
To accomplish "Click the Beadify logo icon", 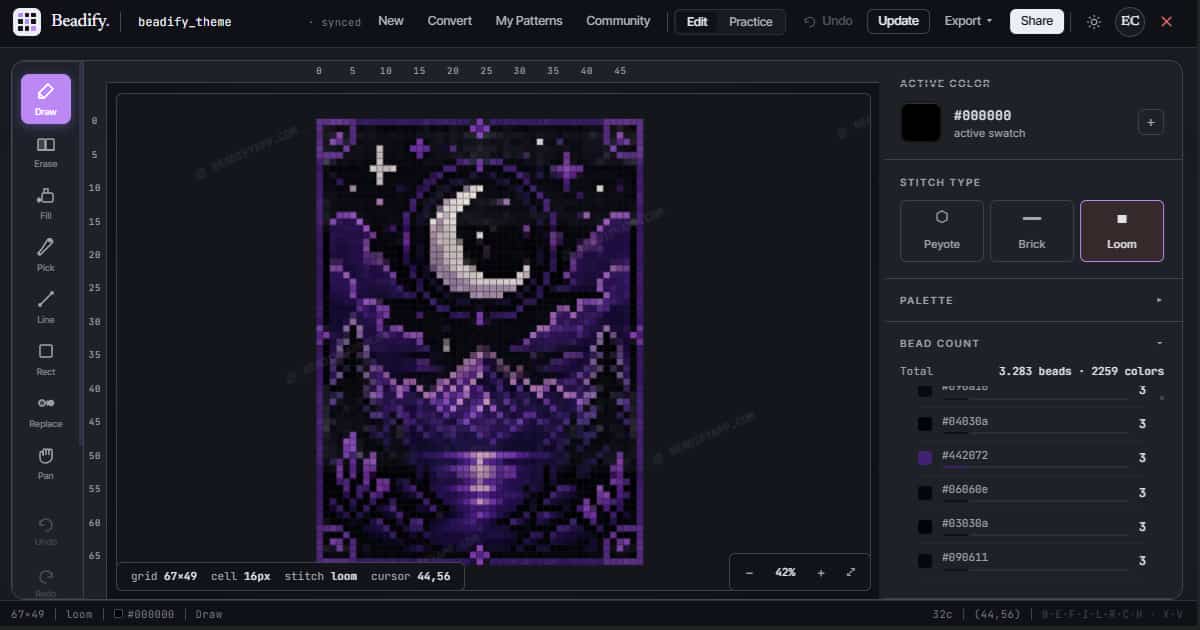I will (27, 21).
